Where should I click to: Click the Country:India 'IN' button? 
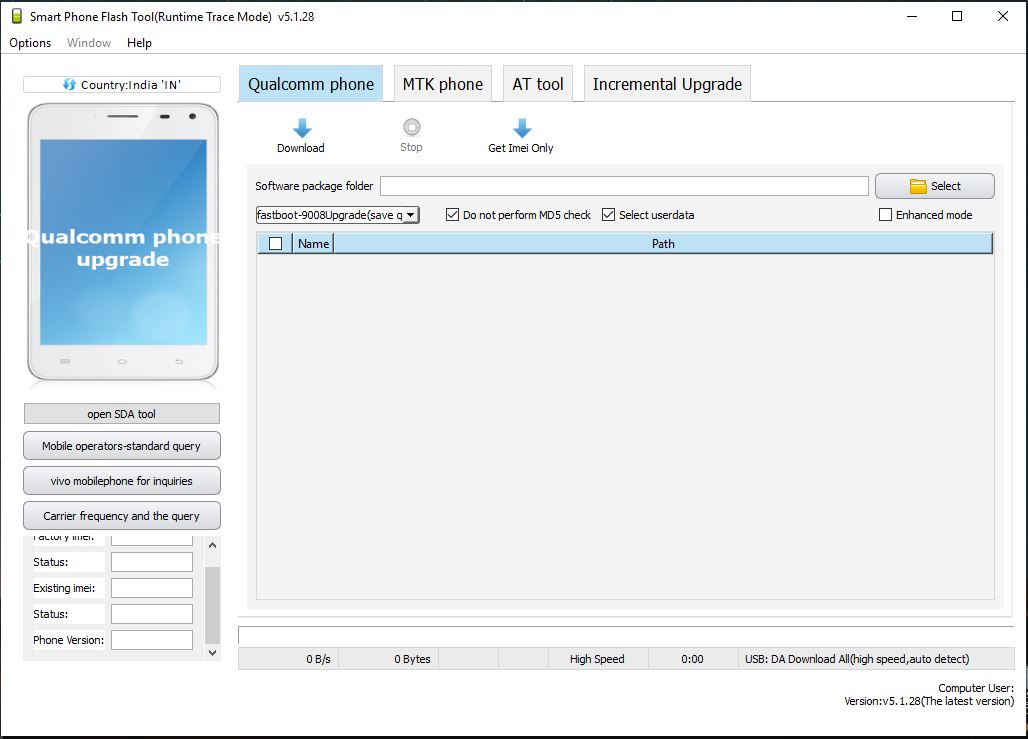122,85
